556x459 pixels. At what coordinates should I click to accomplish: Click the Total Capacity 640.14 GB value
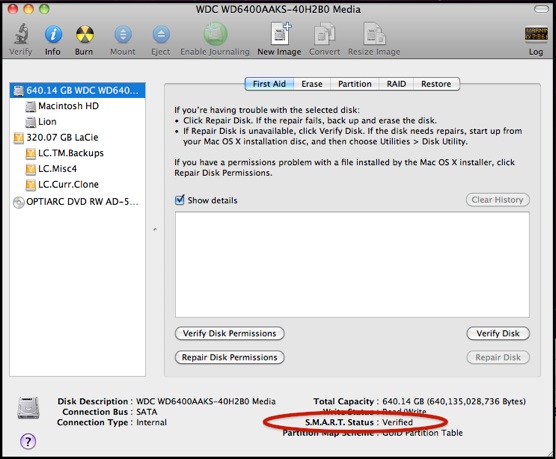[x=454, y=401]
